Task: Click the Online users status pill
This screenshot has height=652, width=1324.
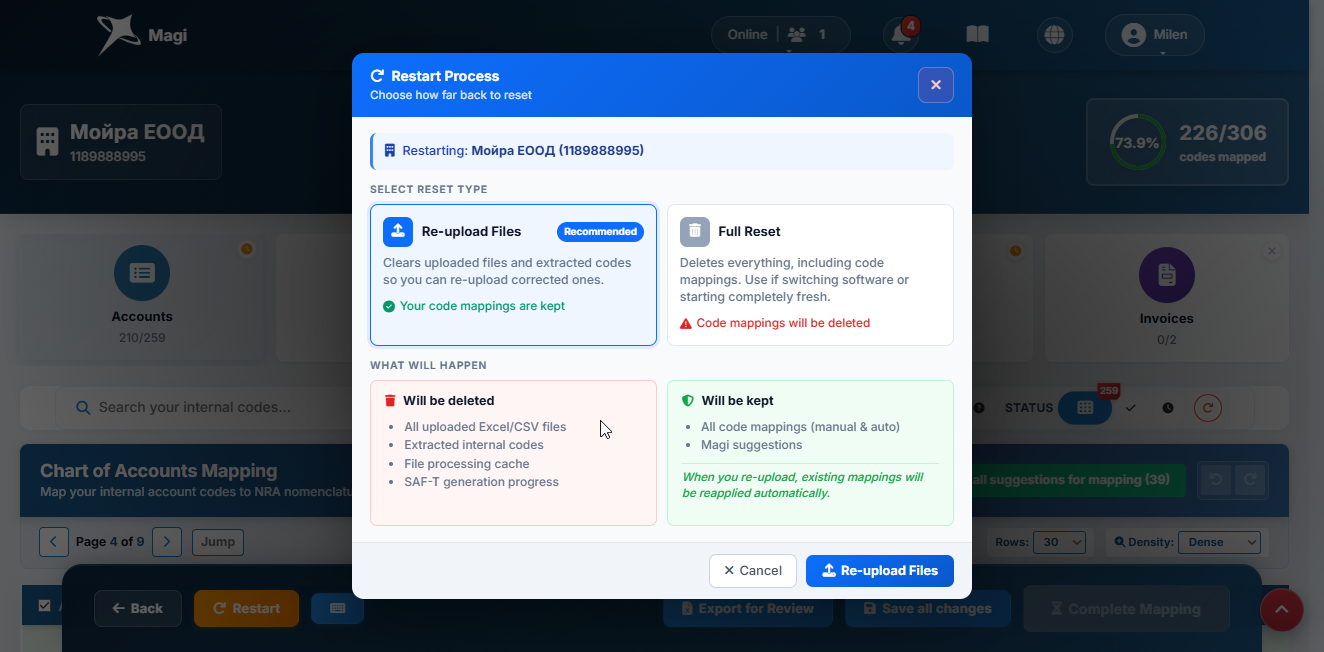Action: [780, 35]
